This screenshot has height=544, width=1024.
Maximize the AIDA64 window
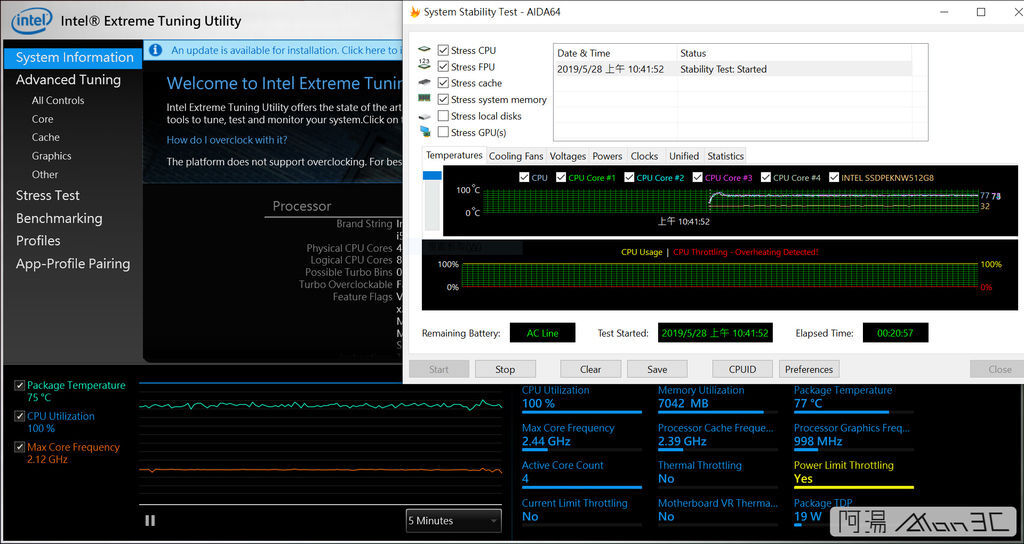[x=981, y=12]
